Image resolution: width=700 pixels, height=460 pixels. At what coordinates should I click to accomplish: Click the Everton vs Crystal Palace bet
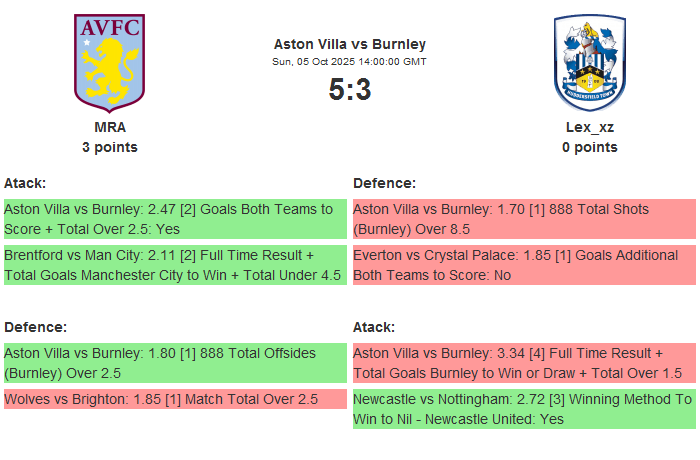click(524, 265)
